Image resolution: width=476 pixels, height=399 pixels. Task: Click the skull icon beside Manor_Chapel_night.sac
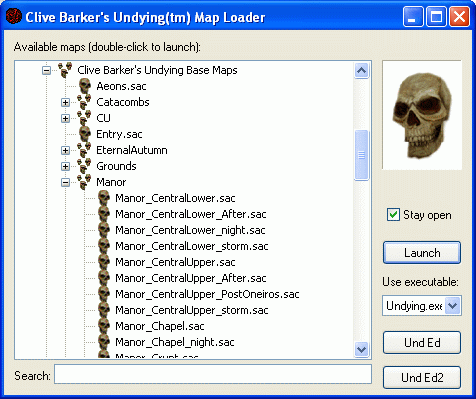[104, 342]
